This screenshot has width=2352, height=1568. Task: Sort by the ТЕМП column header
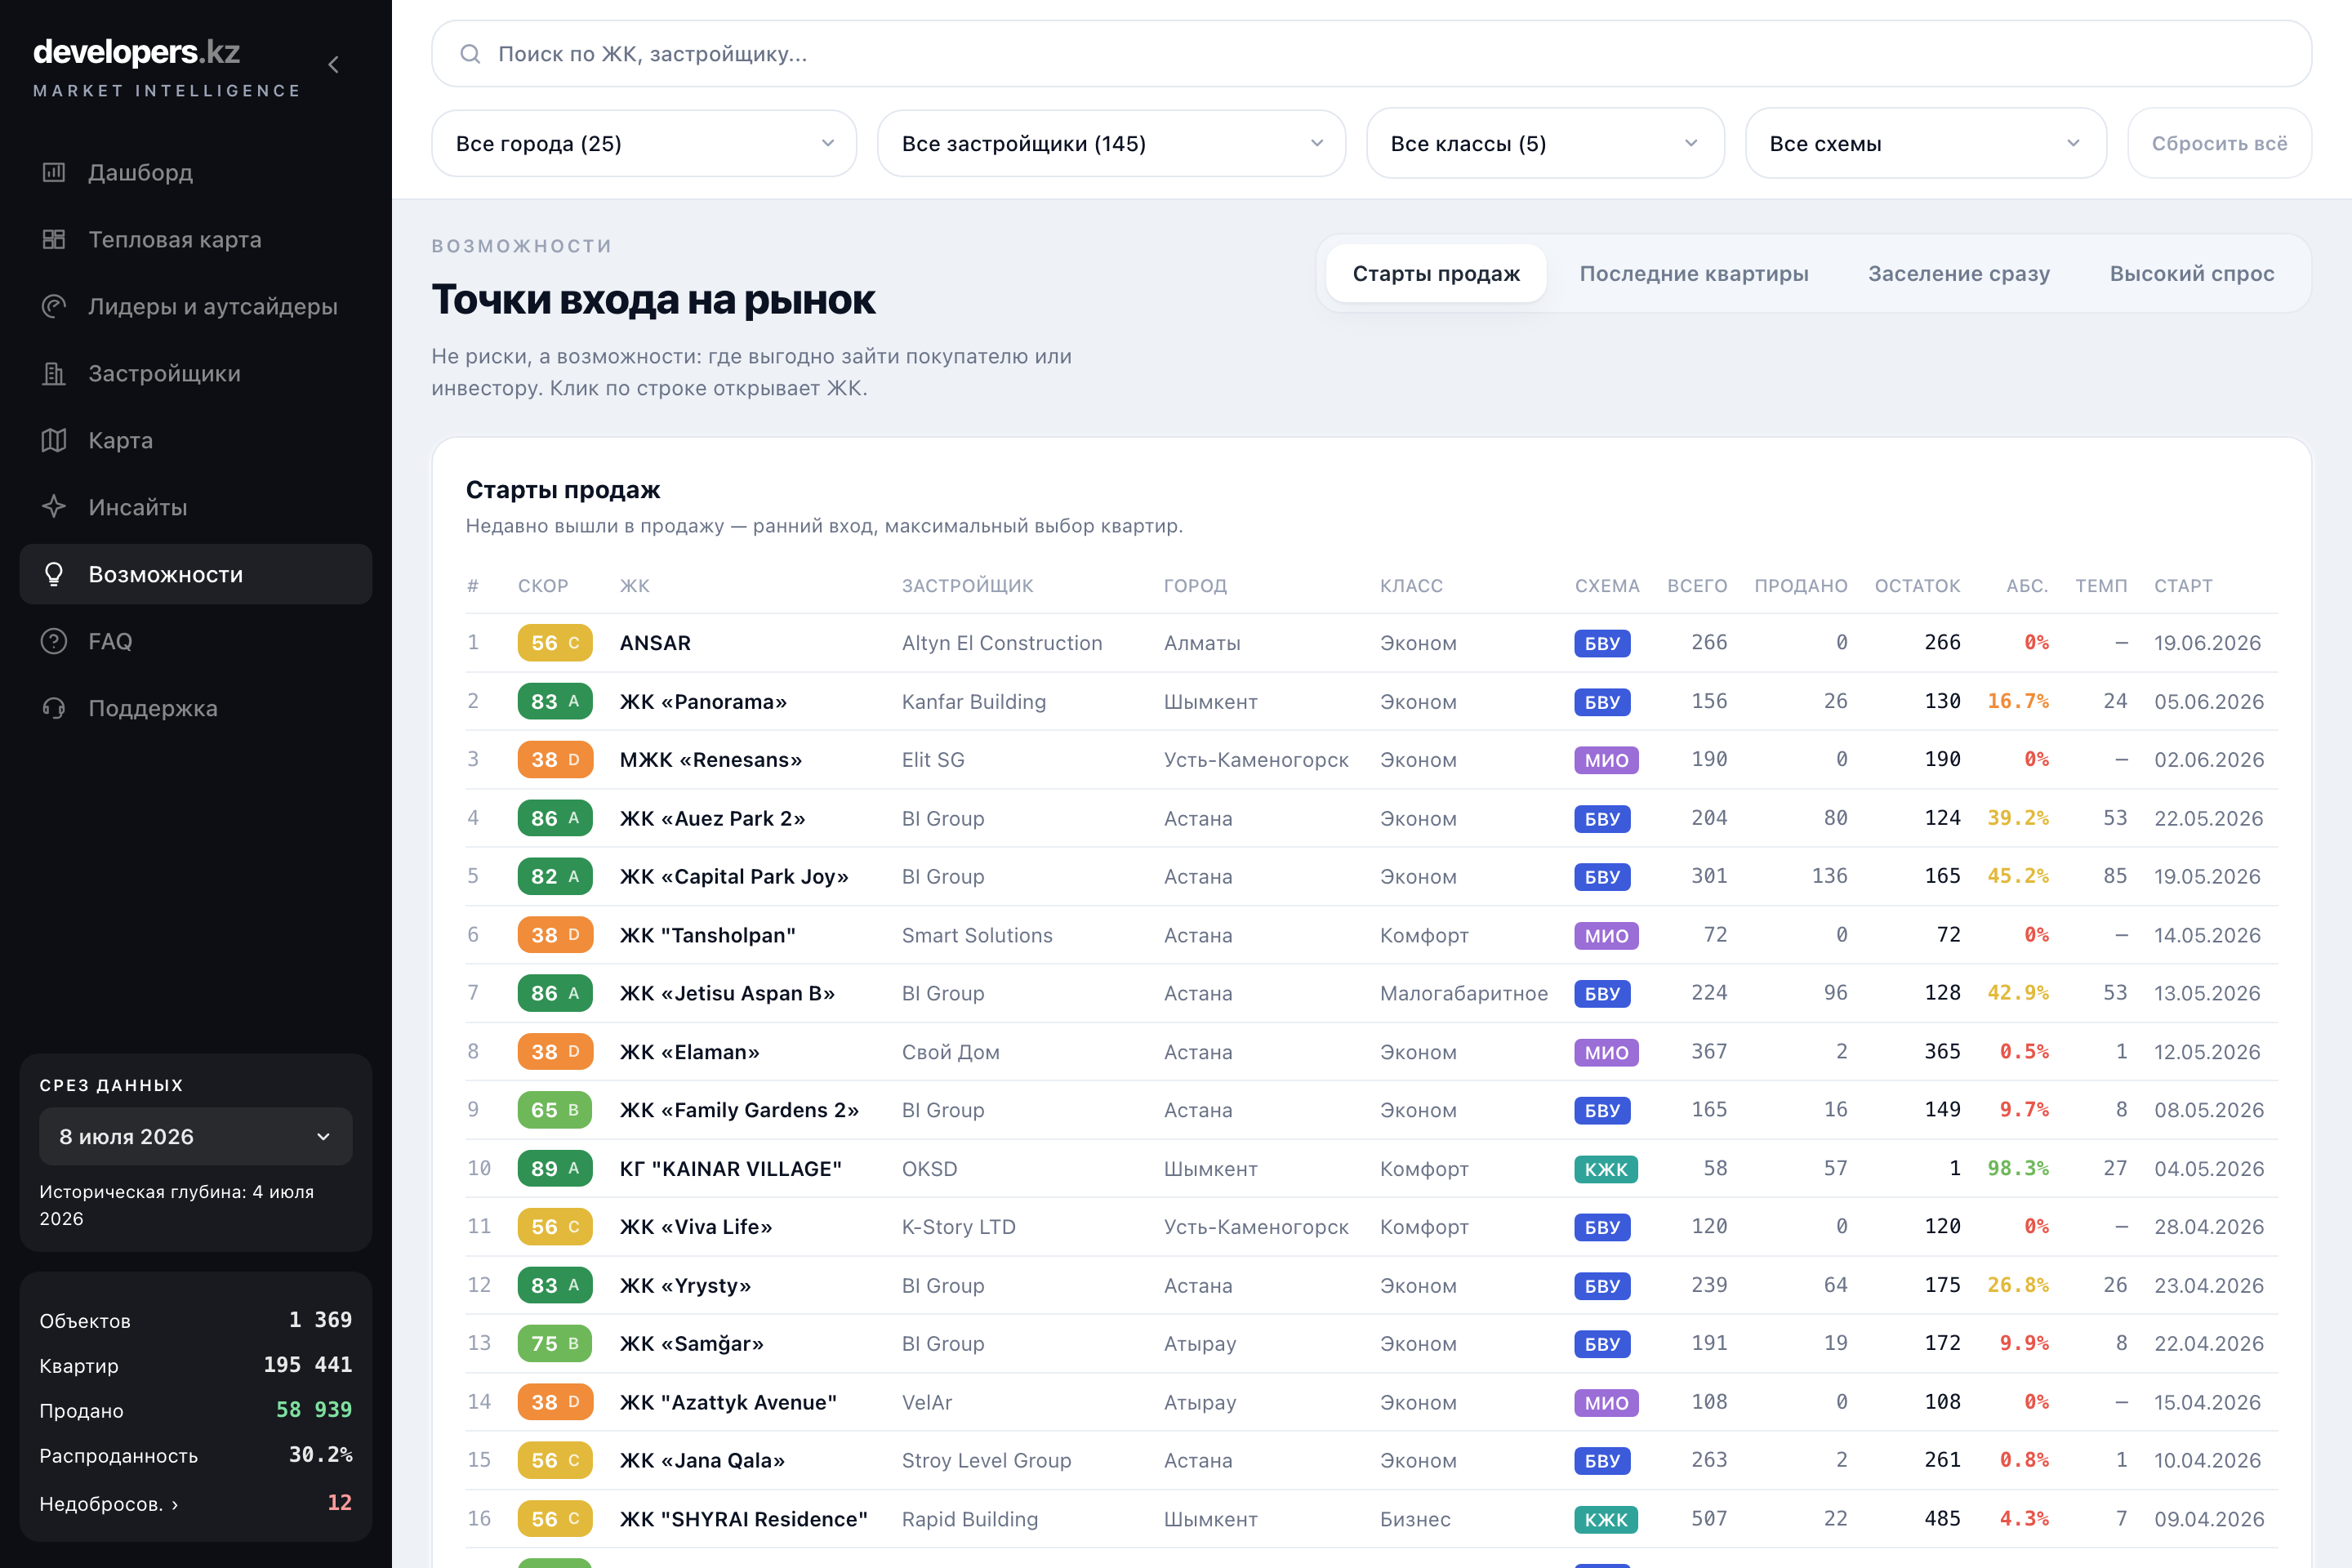[x=2101, y=586]
